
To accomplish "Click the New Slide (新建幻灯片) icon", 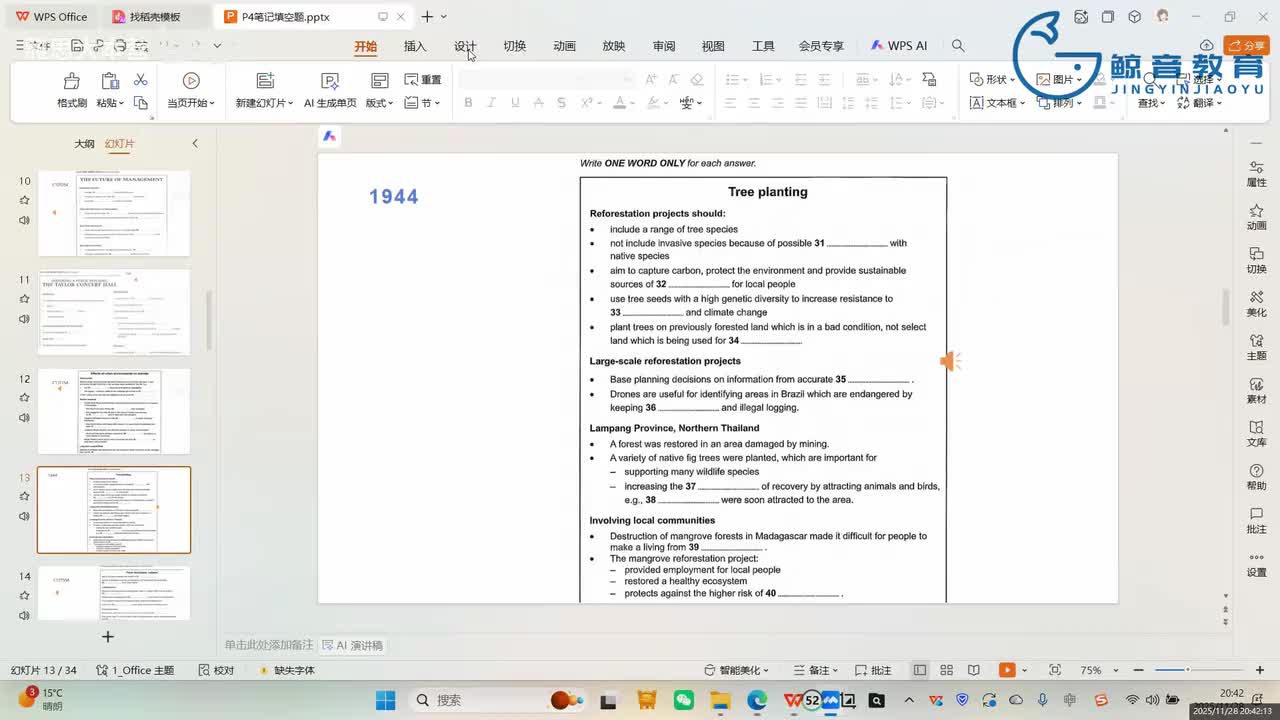I will click(x=265, y=81).
